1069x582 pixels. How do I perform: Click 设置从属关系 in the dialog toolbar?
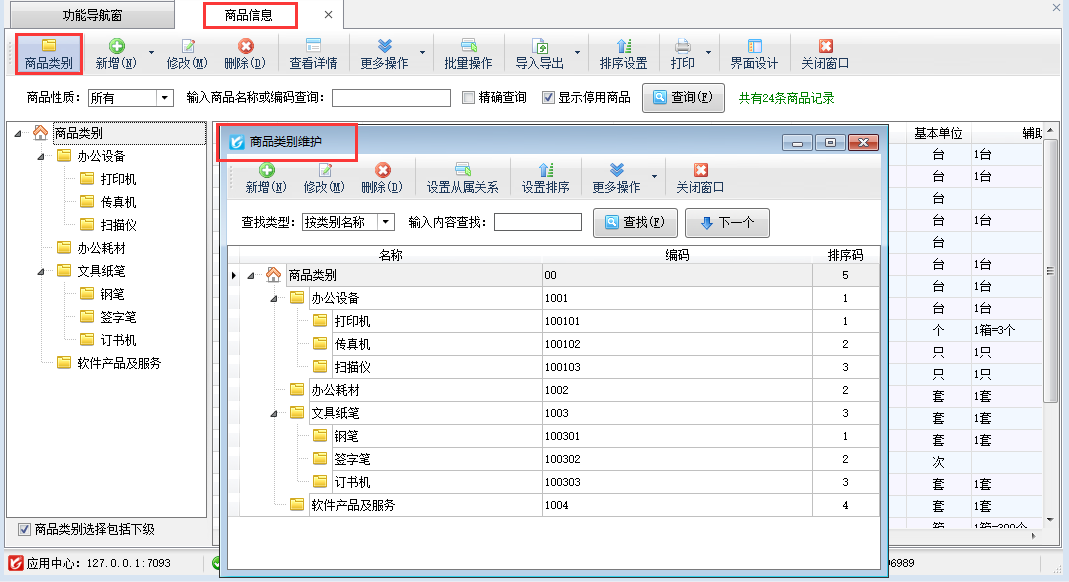(x=462, y=178)
